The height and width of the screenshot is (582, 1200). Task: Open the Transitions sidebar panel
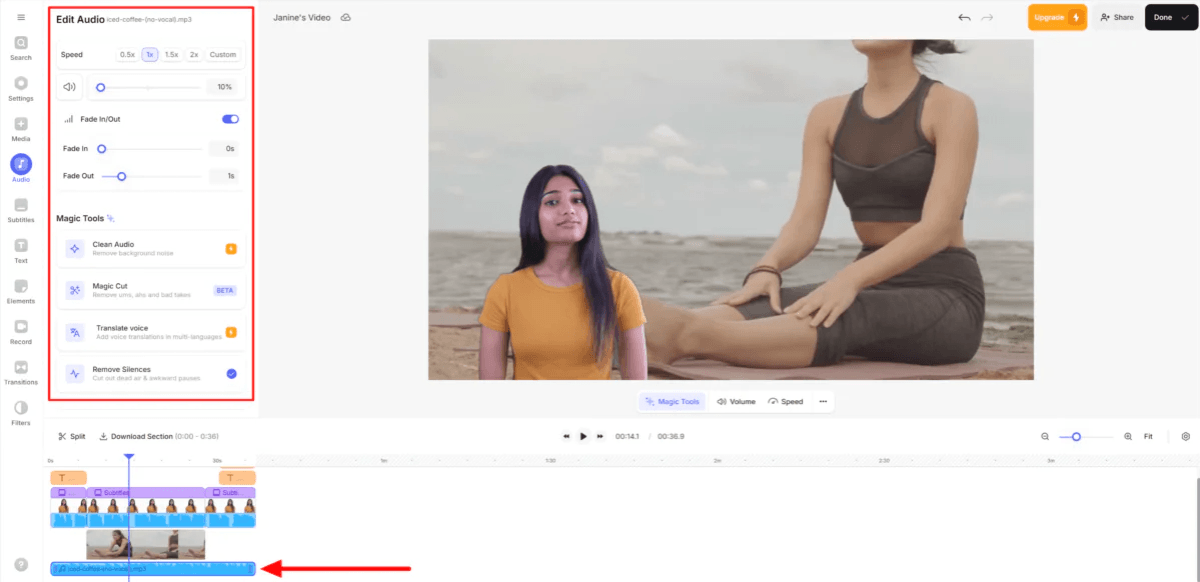21,371
